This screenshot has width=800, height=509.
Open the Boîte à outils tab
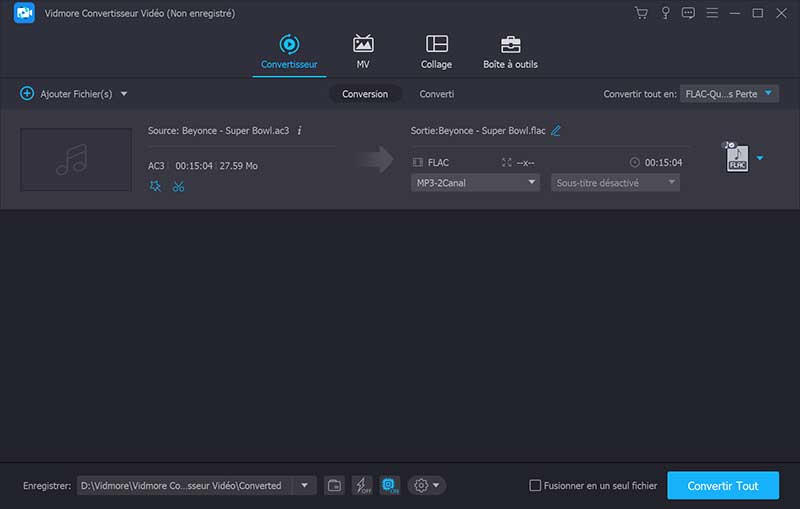[510, 52]
